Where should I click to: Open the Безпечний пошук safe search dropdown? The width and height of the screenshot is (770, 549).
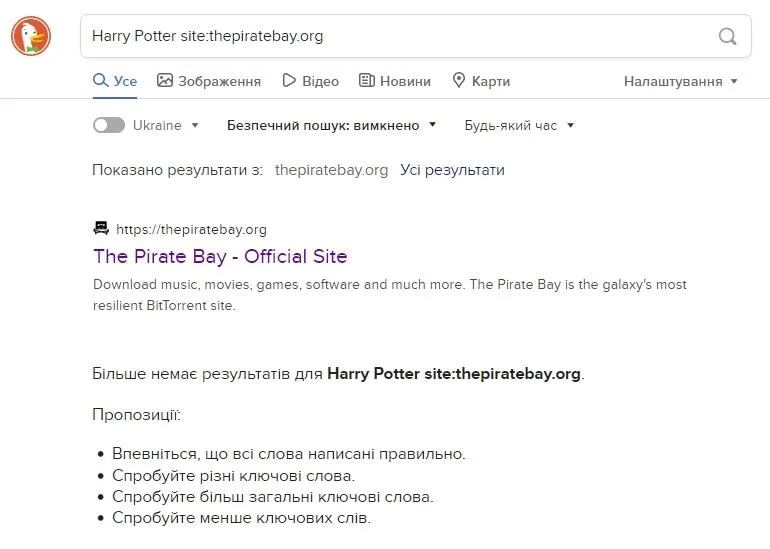pos(332,125)
